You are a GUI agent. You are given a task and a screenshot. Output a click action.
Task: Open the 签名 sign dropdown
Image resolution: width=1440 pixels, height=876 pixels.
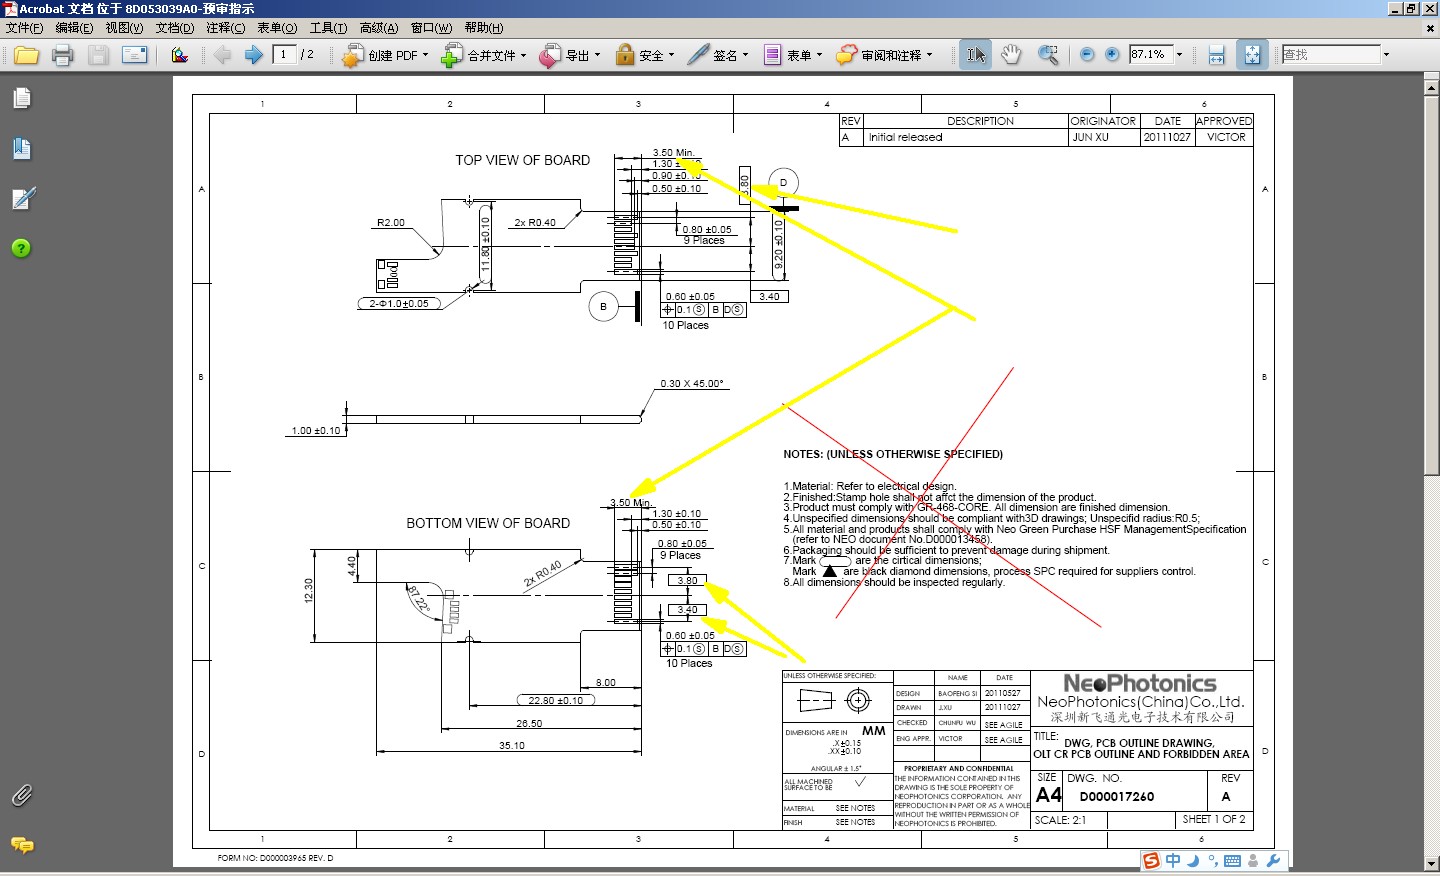(x=718, y=55)
